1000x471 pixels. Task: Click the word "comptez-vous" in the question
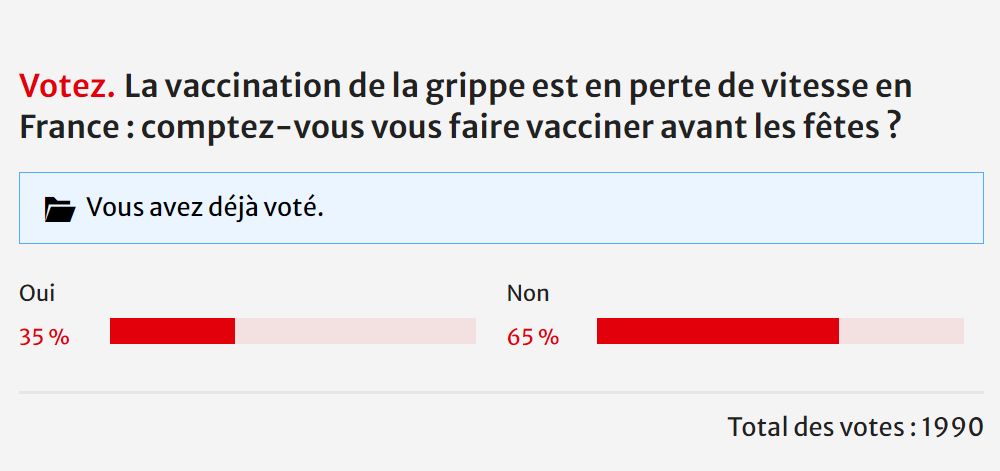pos(235,129)
